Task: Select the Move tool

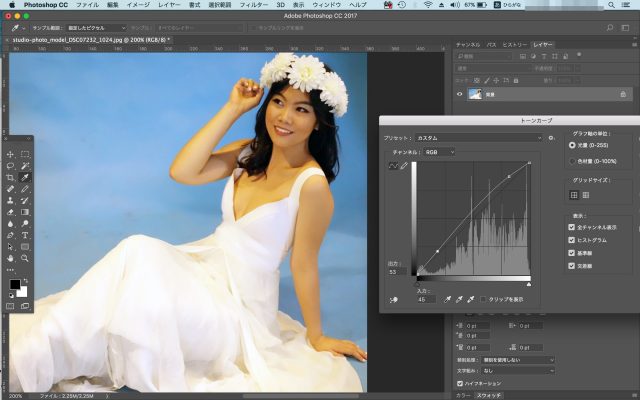Action: (x=10, y=154)
